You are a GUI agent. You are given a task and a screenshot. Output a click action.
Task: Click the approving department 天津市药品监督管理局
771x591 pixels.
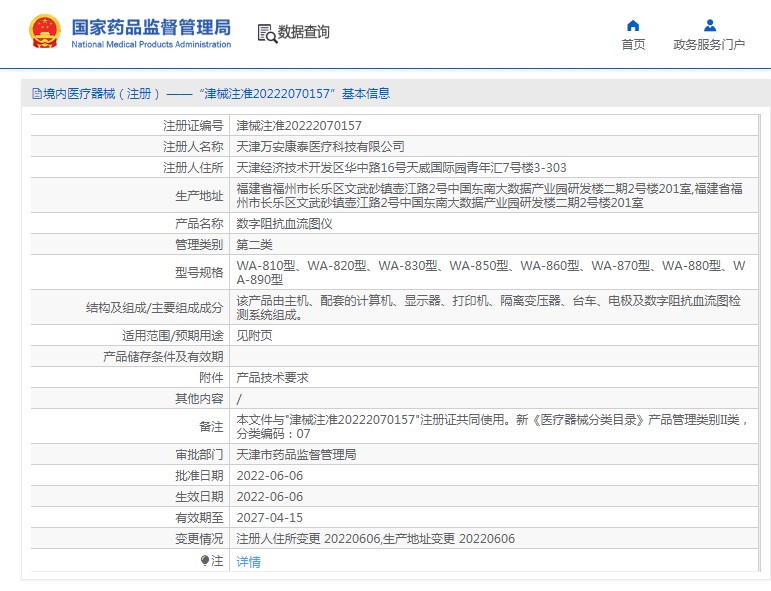click(x=296, y=454)
